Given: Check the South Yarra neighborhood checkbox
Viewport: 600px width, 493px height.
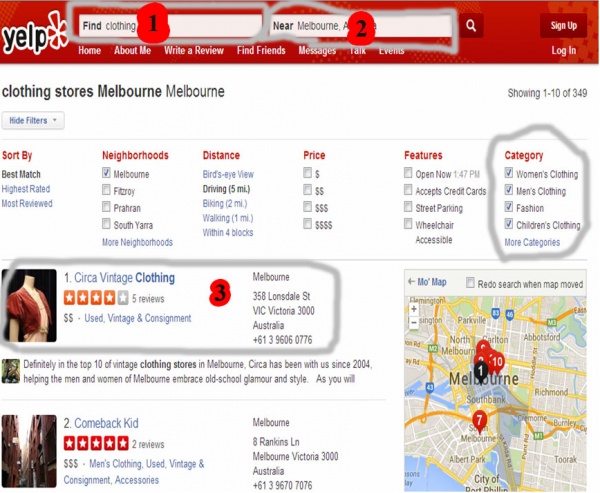Looking at the screenshot, I should [x=106, y=224].
